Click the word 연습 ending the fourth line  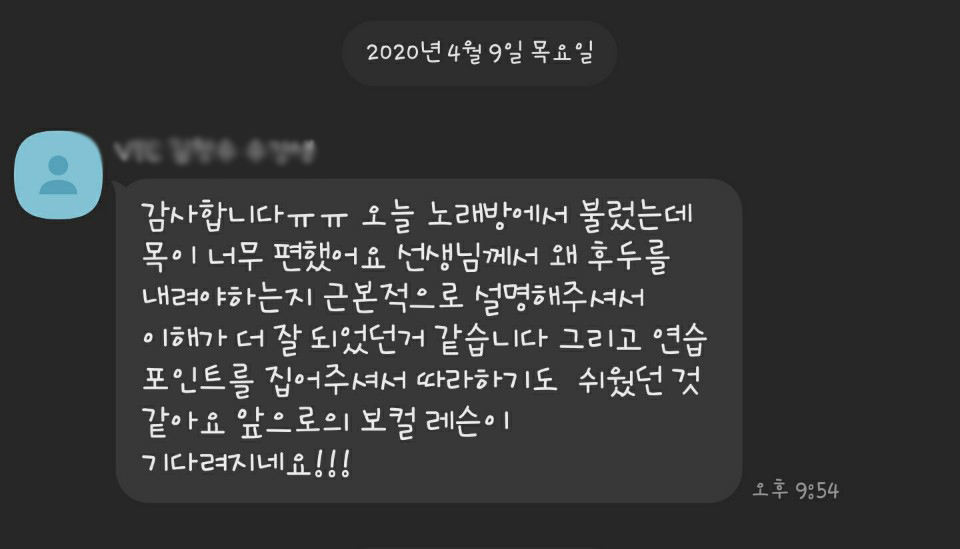click(680, 339)
